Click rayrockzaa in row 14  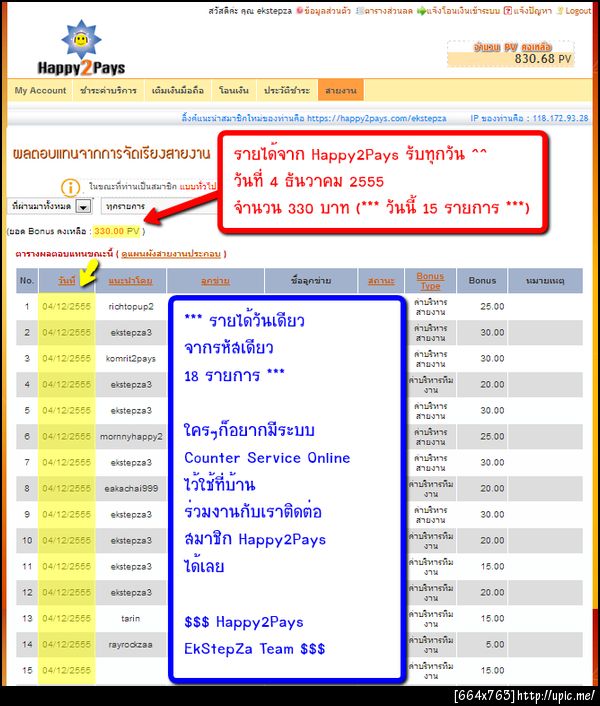point(131,644)
